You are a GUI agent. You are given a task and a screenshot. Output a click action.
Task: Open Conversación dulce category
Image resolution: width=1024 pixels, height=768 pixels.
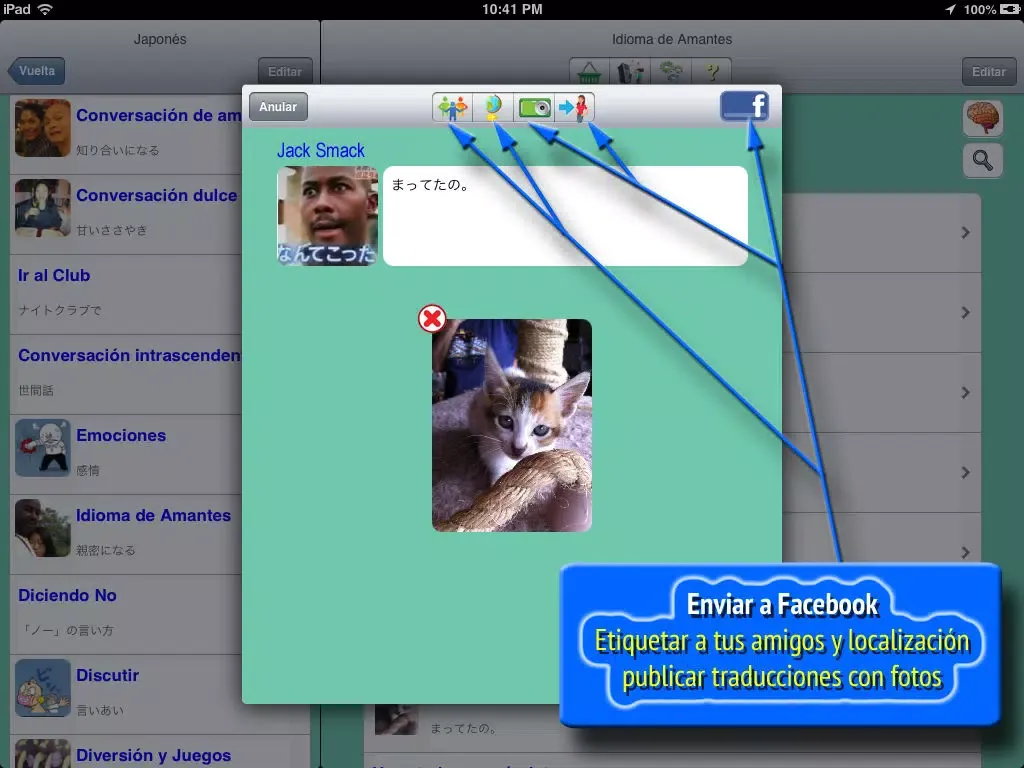[127, 214]
